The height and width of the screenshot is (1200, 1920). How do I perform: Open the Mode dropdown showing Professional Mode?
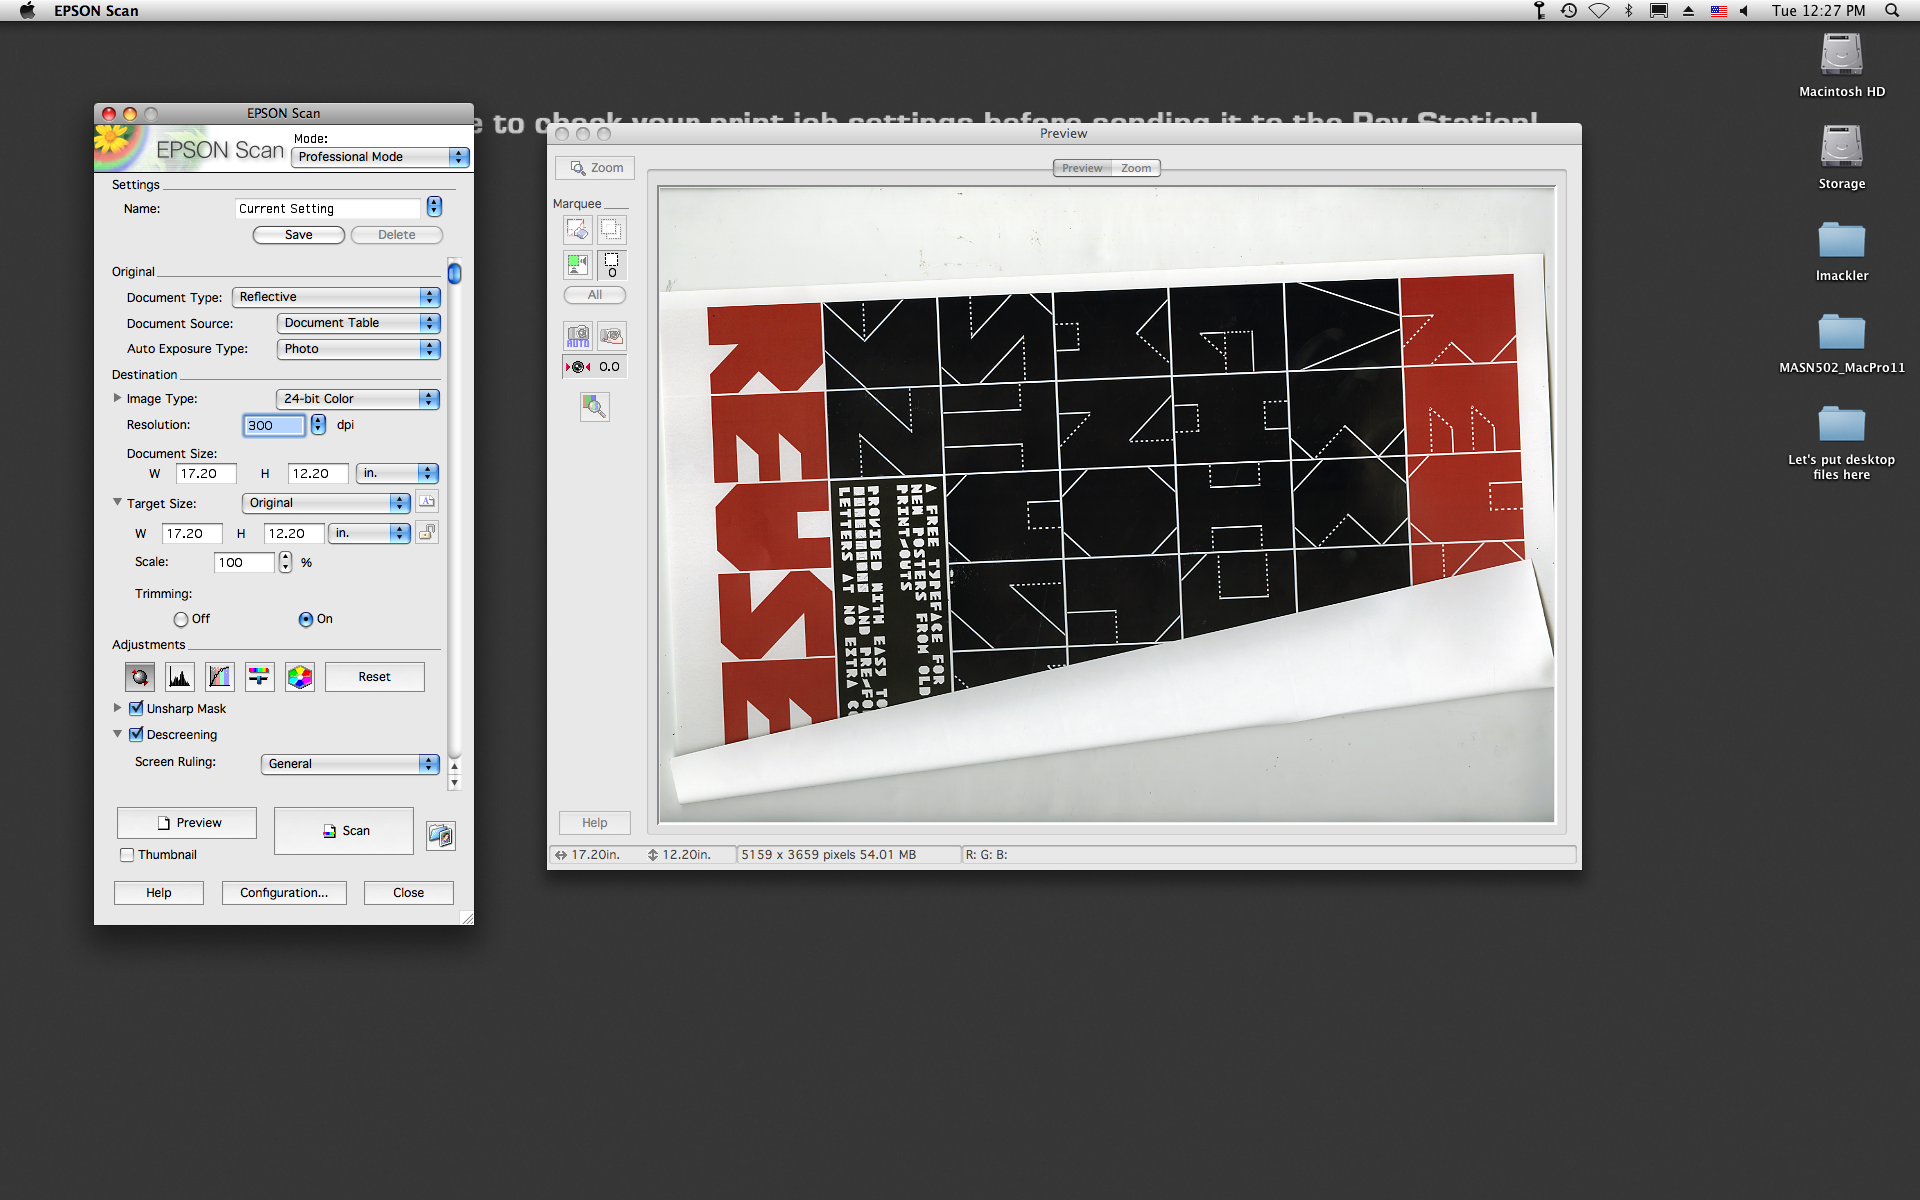tap(380, 157)
